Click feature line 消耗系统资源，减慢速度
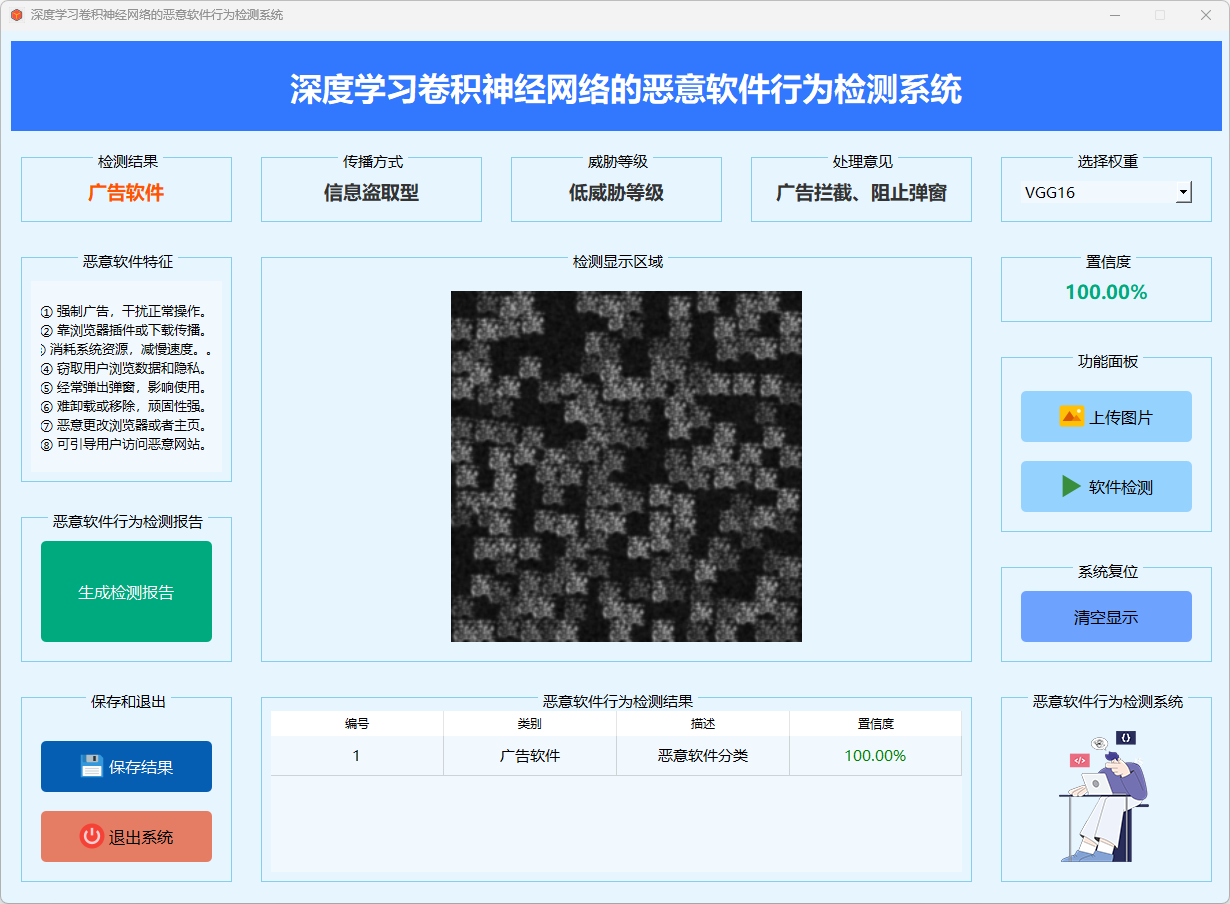 tap(124, 349)
